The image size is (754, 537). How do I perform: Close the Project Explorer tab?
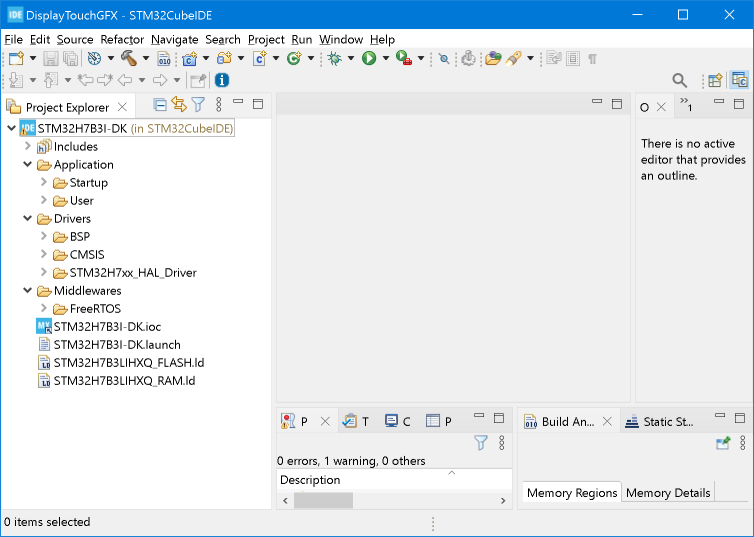click(123, 107)
